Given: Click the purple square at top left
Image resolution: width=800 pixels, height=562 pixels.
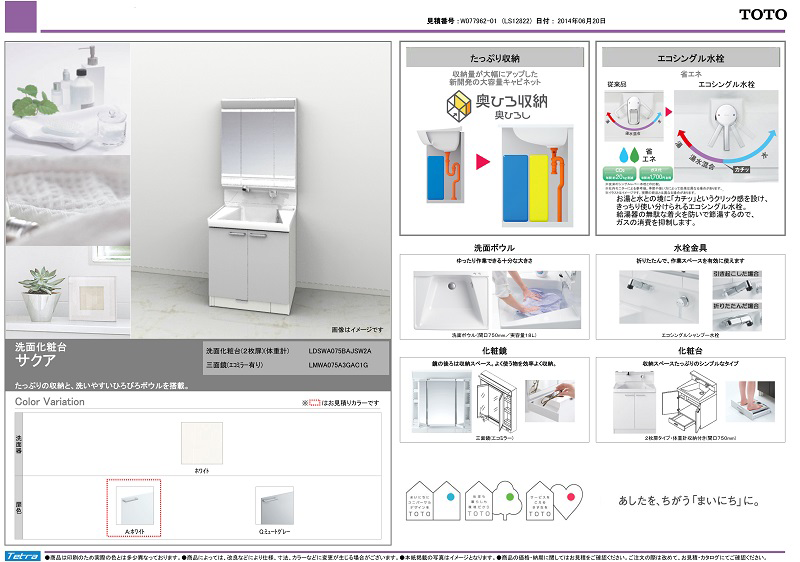Looking at the screenshot, I should coord(21,17).
